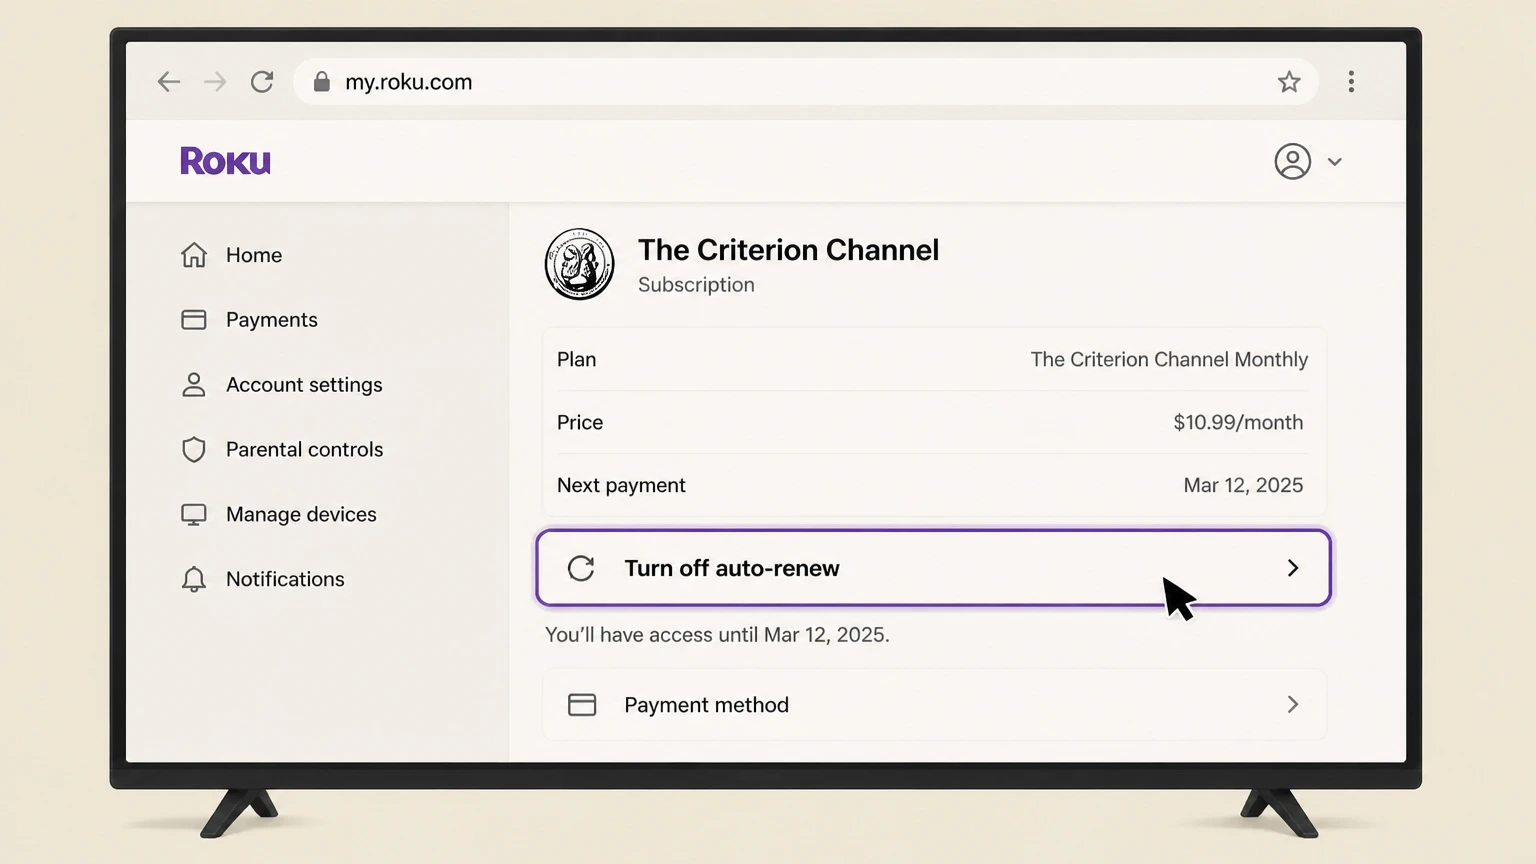Click the chevron on Turn off auto-renew
Screen dimensions: 1536x864
click(x=1293, y=568)
